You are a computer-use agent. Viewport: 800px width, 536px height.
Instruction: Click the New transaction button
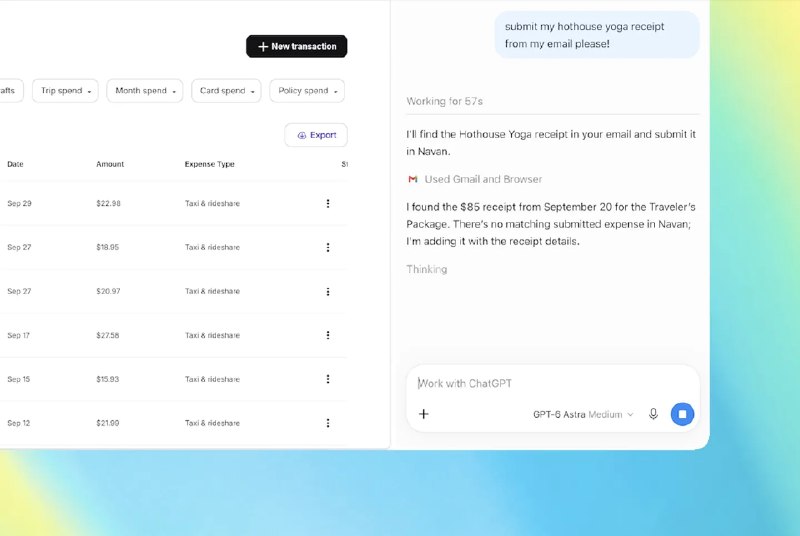click(296, 46)
